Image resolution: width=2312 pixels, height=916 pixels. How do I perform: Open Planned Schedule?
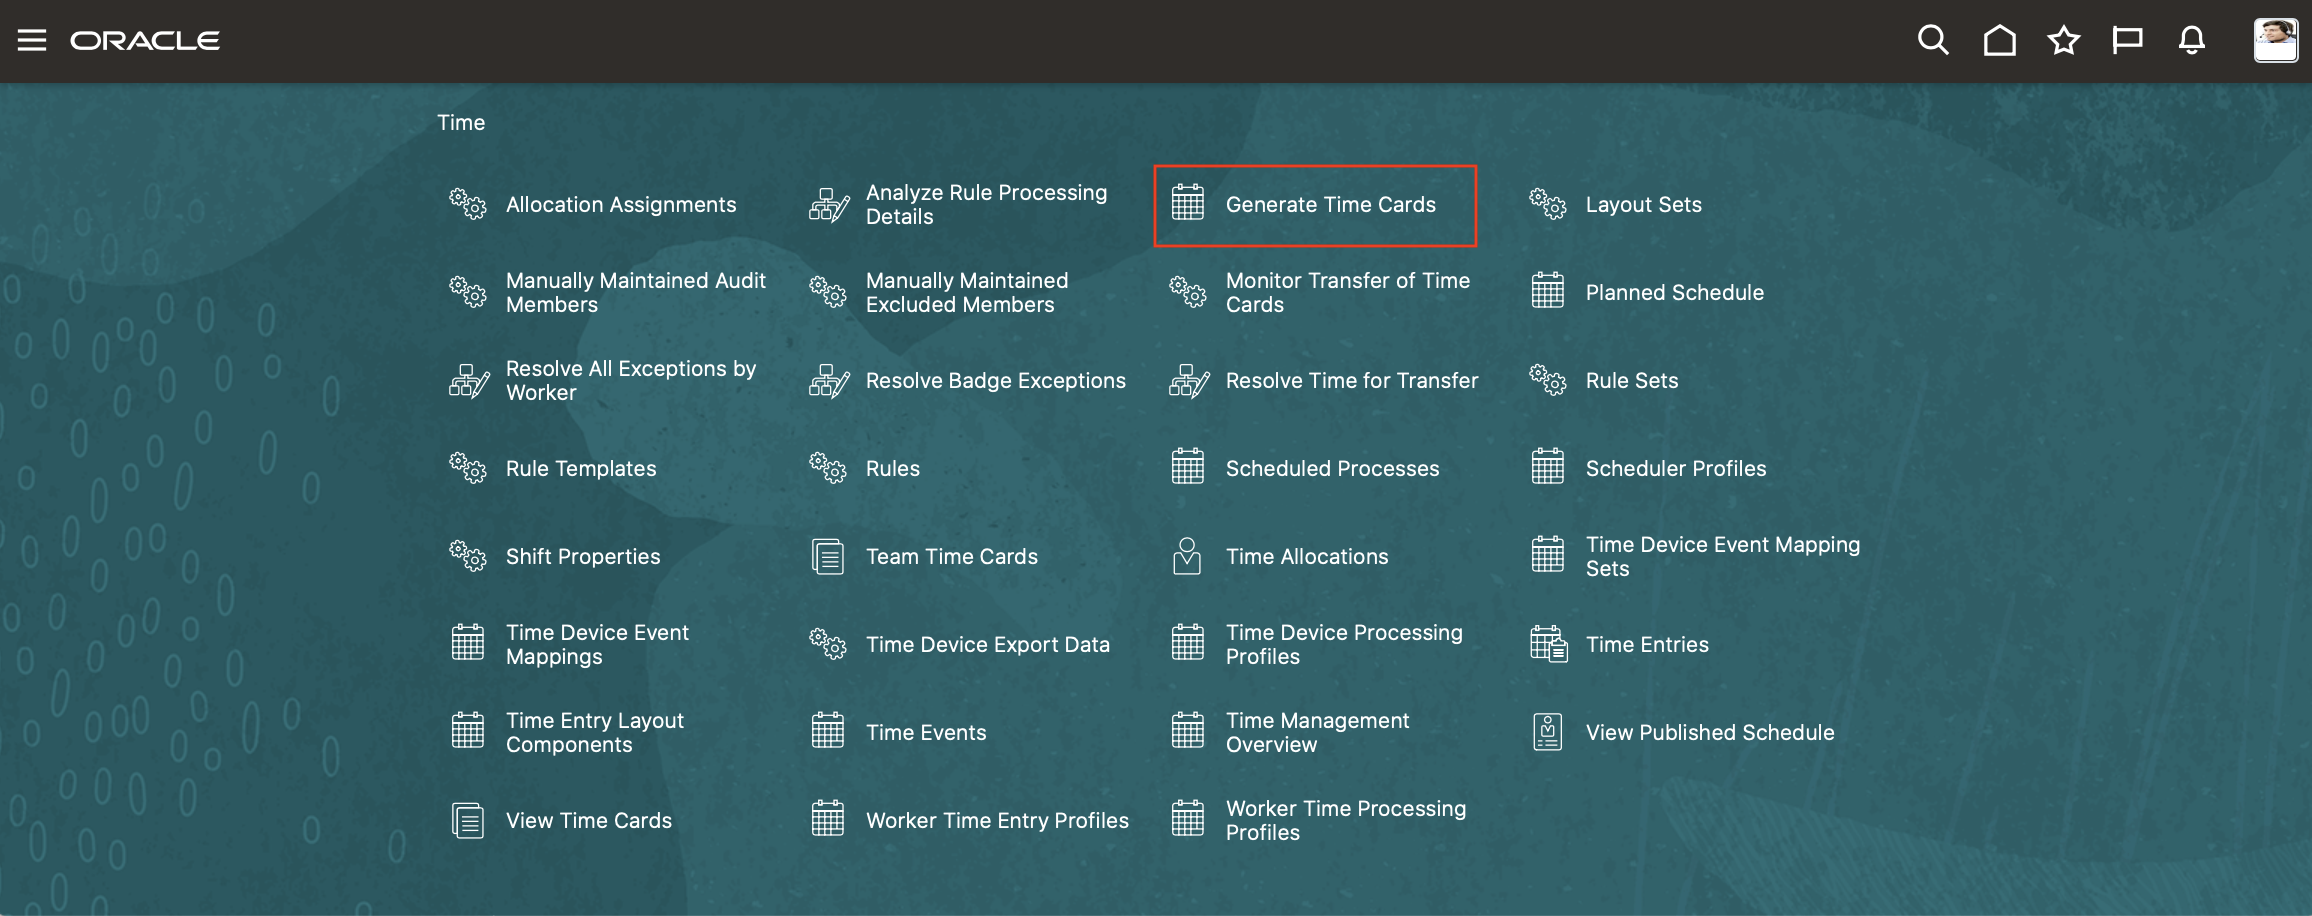pos(1674,292)
